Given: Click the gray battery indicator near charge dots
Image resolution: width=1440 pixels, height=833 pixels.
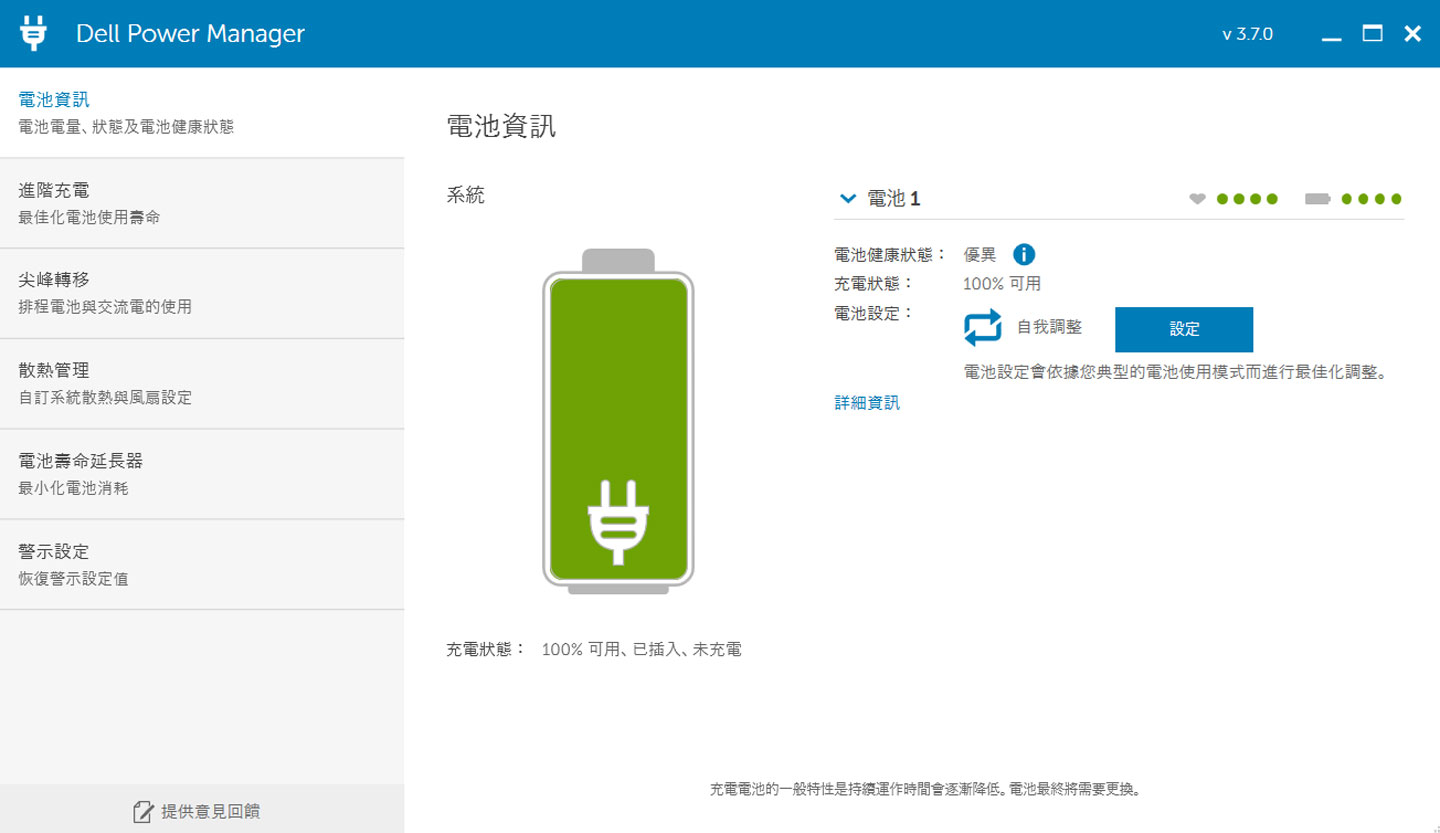Looking at the screenshot, I should click(1319, 198).
